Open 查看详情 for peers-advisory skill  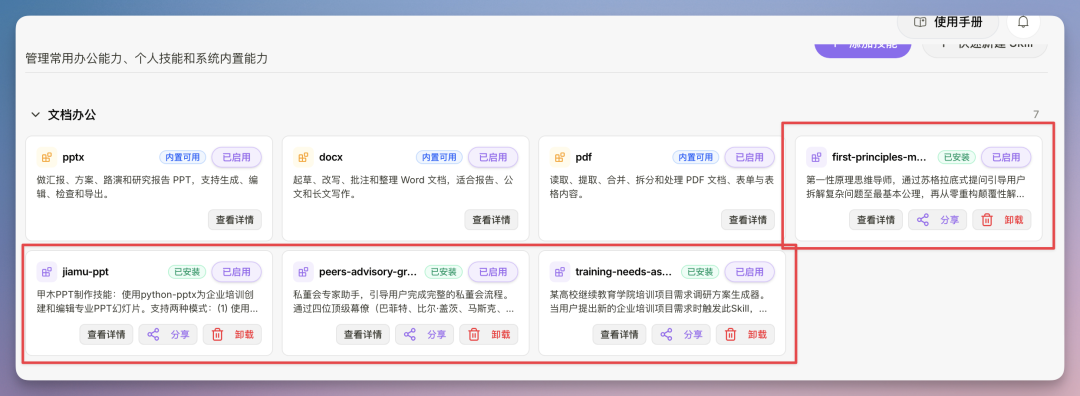(x=363, y=335)
